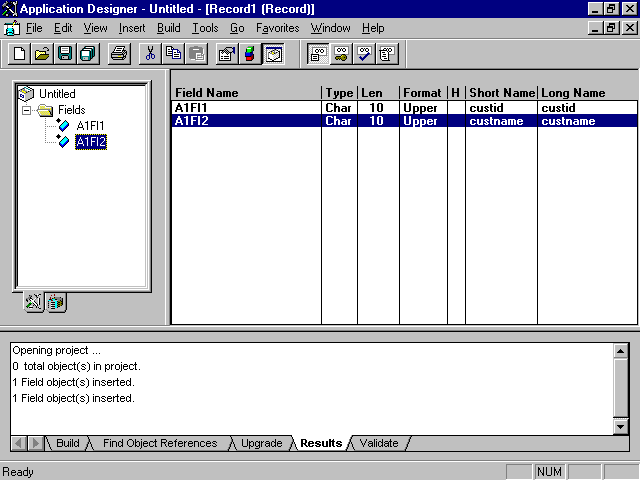This screenshot has width=640, height=480.
Task: Open the Build menu
Action: point(169,28)
